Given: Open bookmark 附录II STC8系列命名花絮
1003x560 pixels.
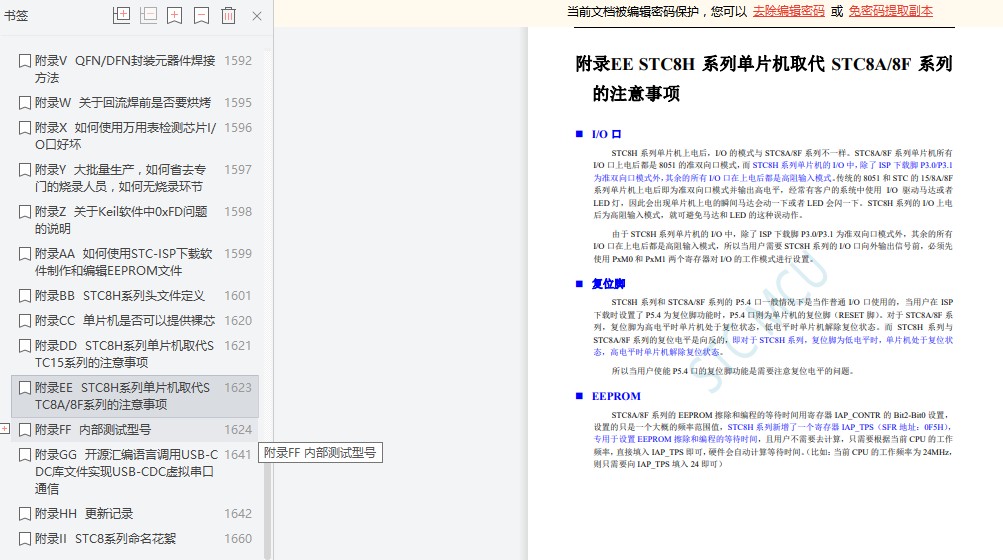Looking at the screenshot, I should [105, 539].
